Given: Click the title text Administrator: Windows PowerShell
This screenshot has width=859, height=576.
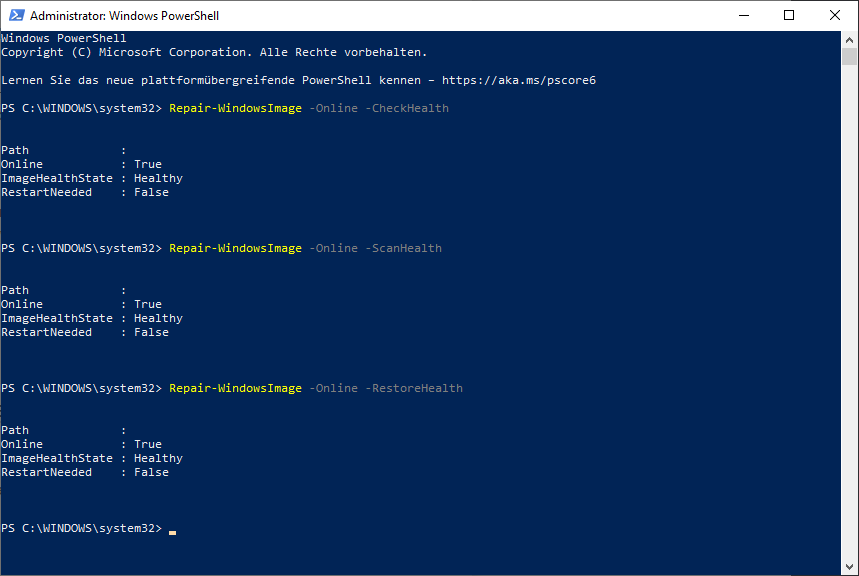Looking at the screenshot, I should coord(124,16).
